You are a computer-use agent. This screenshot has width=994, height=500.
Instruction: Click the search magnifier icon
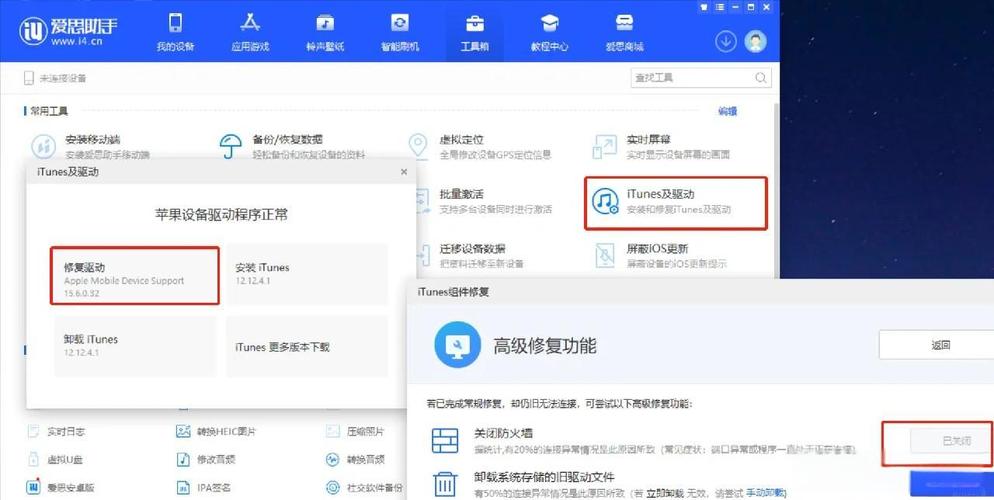[761, 78]
